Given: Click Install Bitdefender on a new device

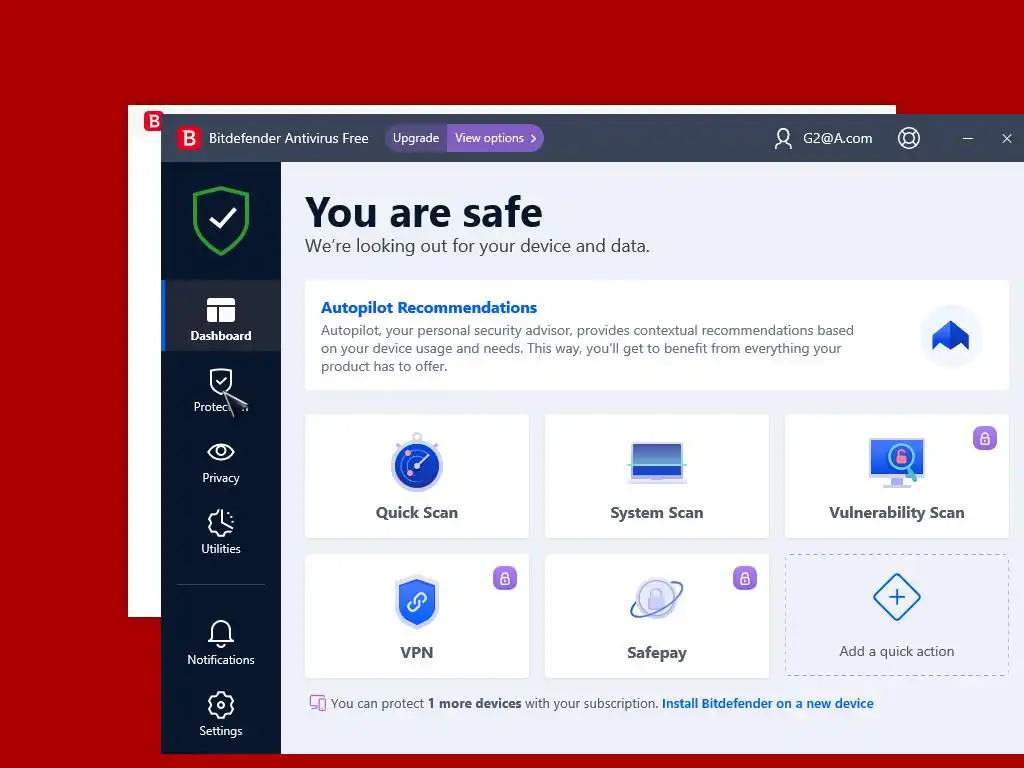Looking at the screenshot, I should [767, 703].
